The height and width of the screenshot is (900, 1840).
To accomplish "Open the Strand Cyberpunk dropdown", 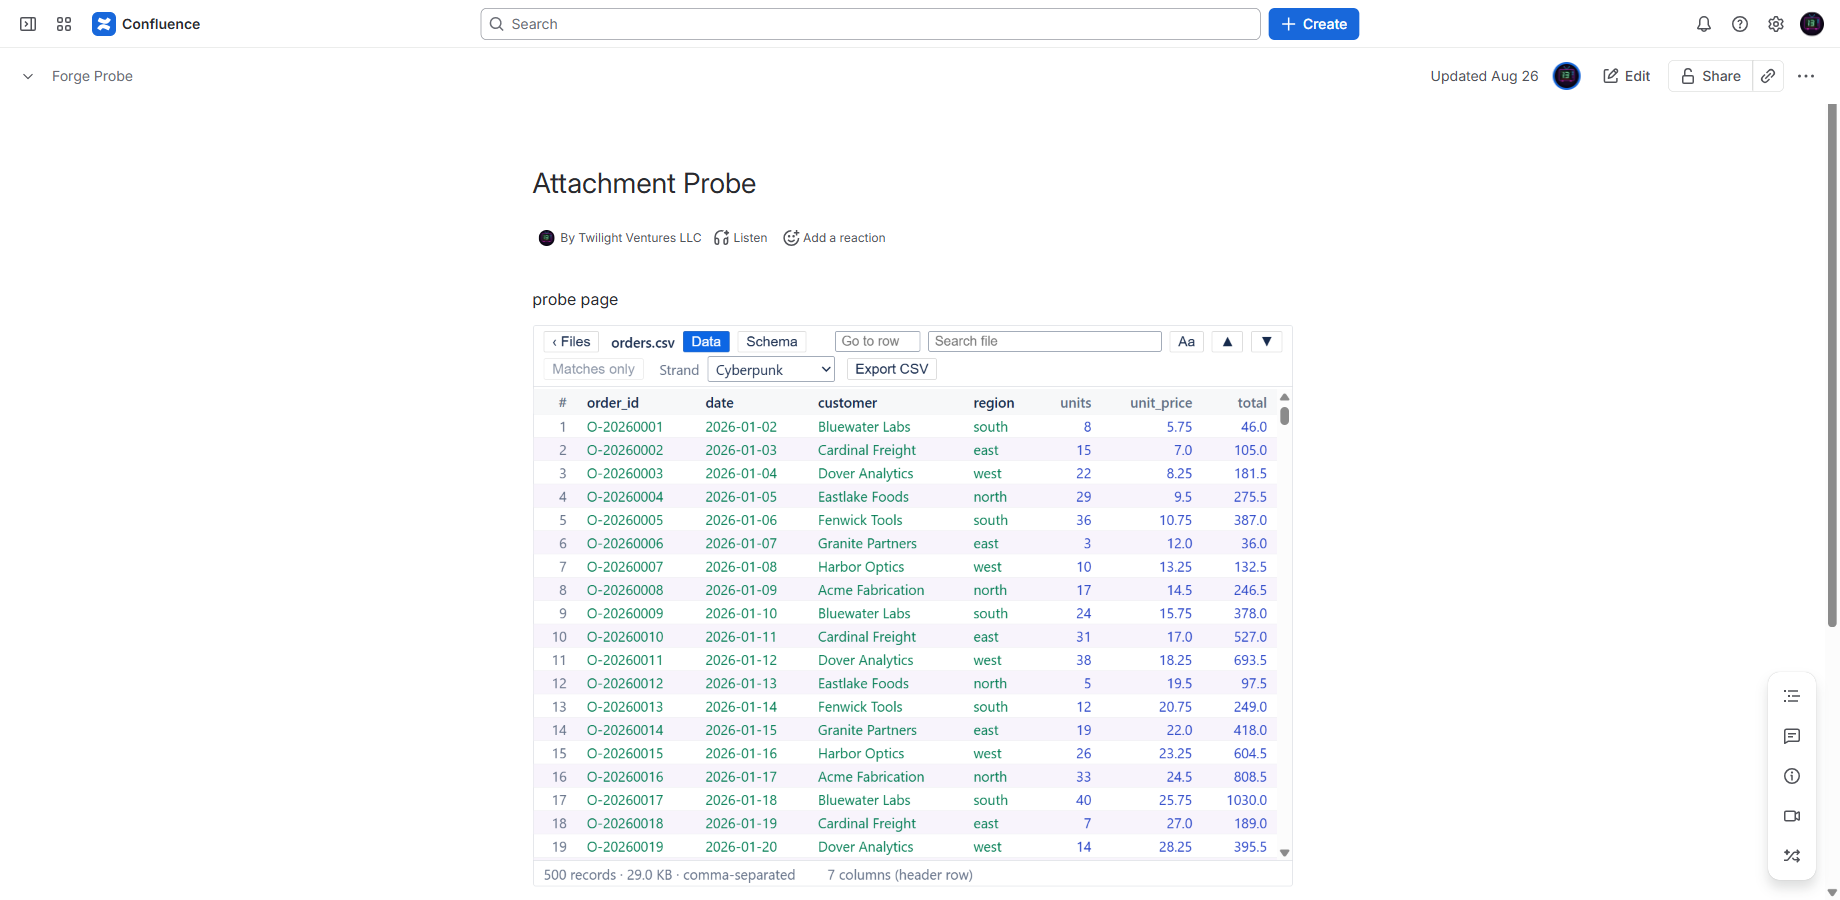I will (x=771, y=370).
